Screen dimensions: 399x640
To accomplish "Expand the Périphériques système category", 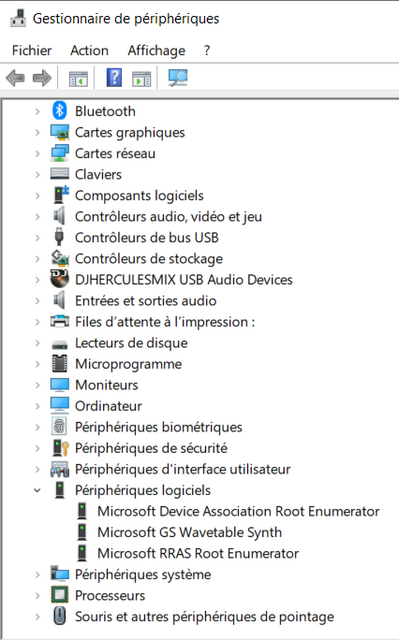I will pyautogui.click(x=37, y=574).
